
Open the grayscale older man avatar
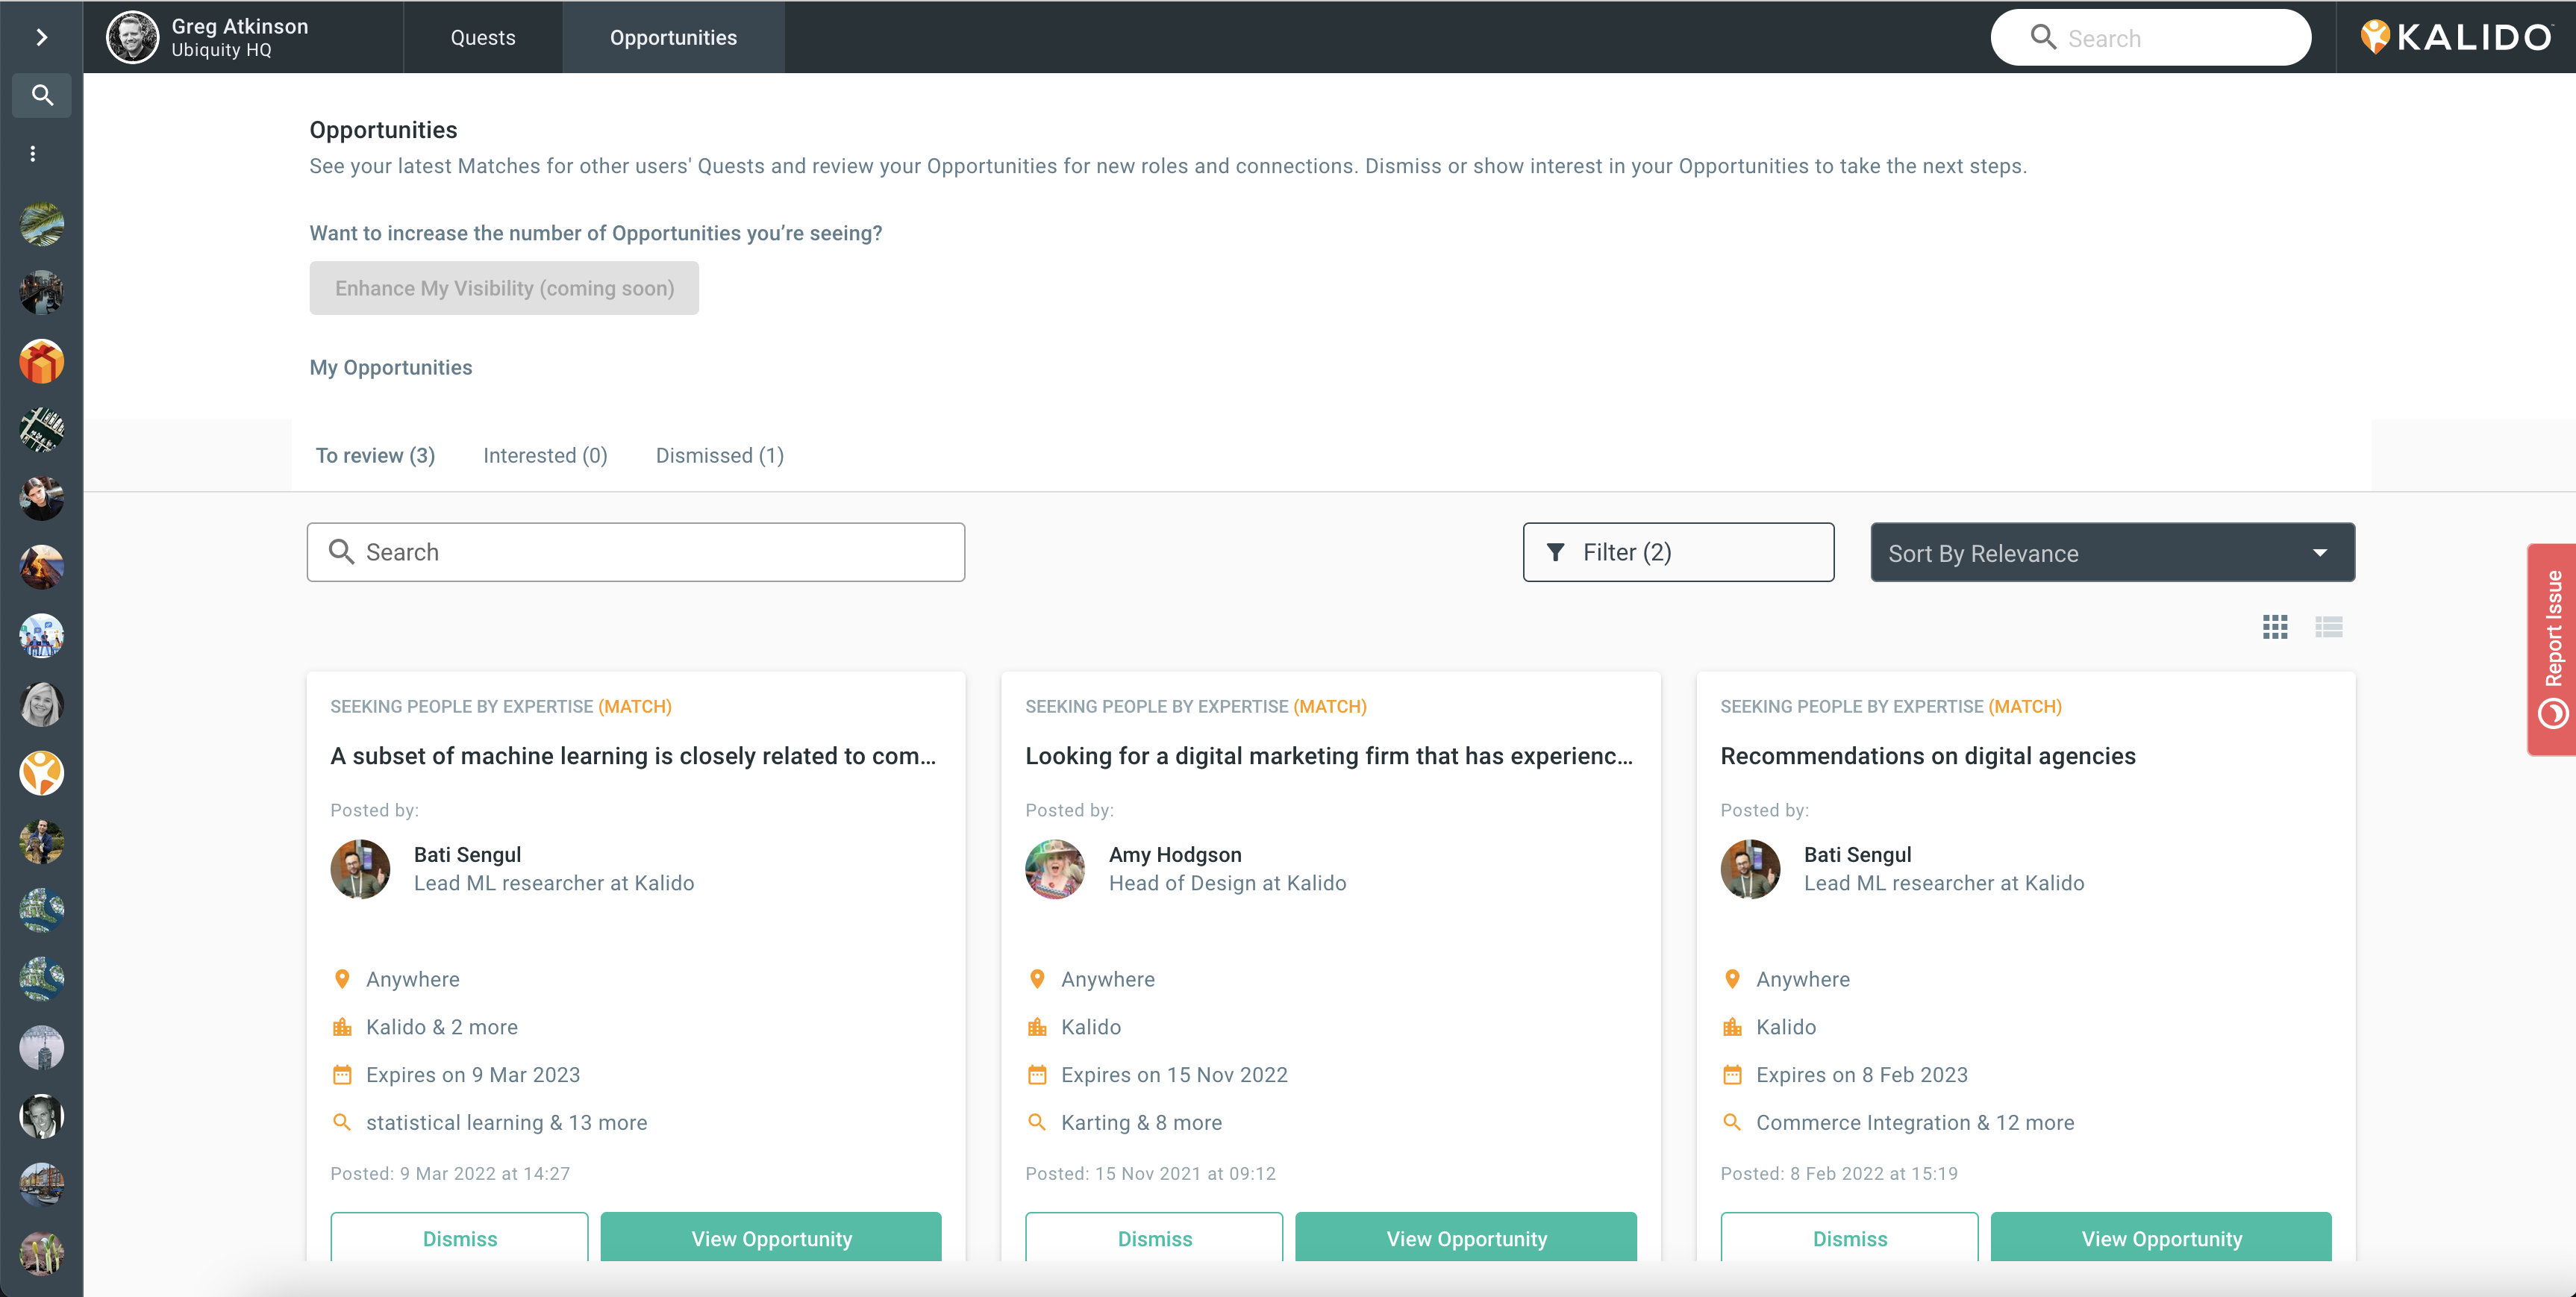point(41,1116)
